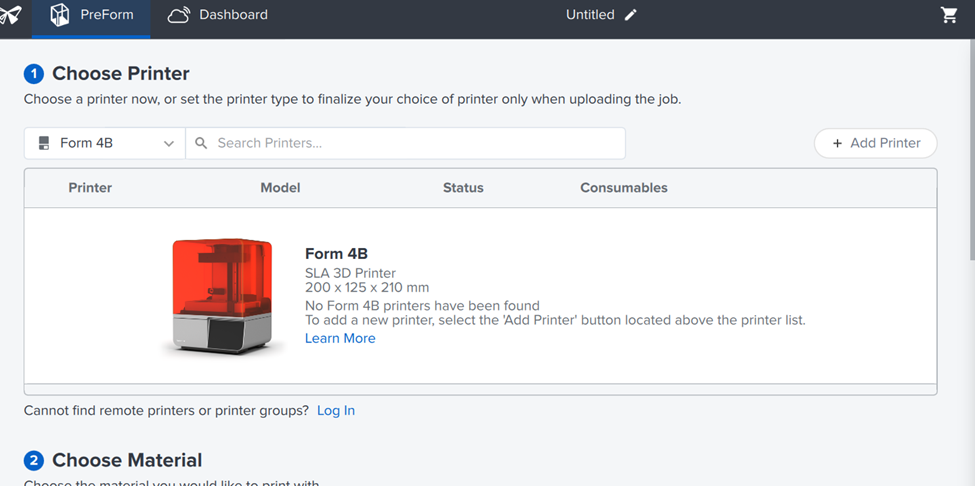Click the magnifier search icon

[x=201, y=143]
